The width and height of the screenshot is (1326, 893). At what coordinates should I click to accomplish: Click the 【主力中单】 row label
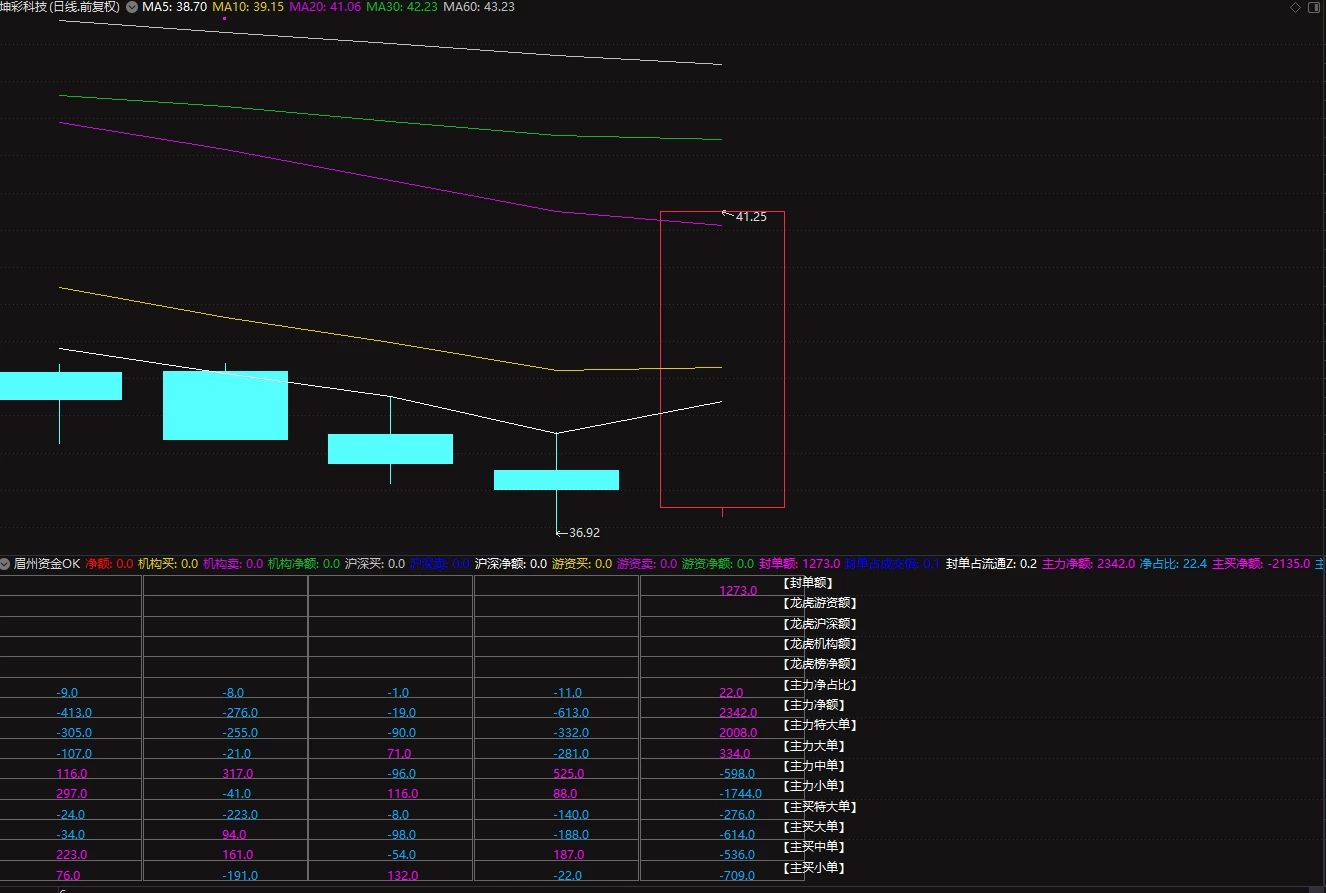(814, 766)
